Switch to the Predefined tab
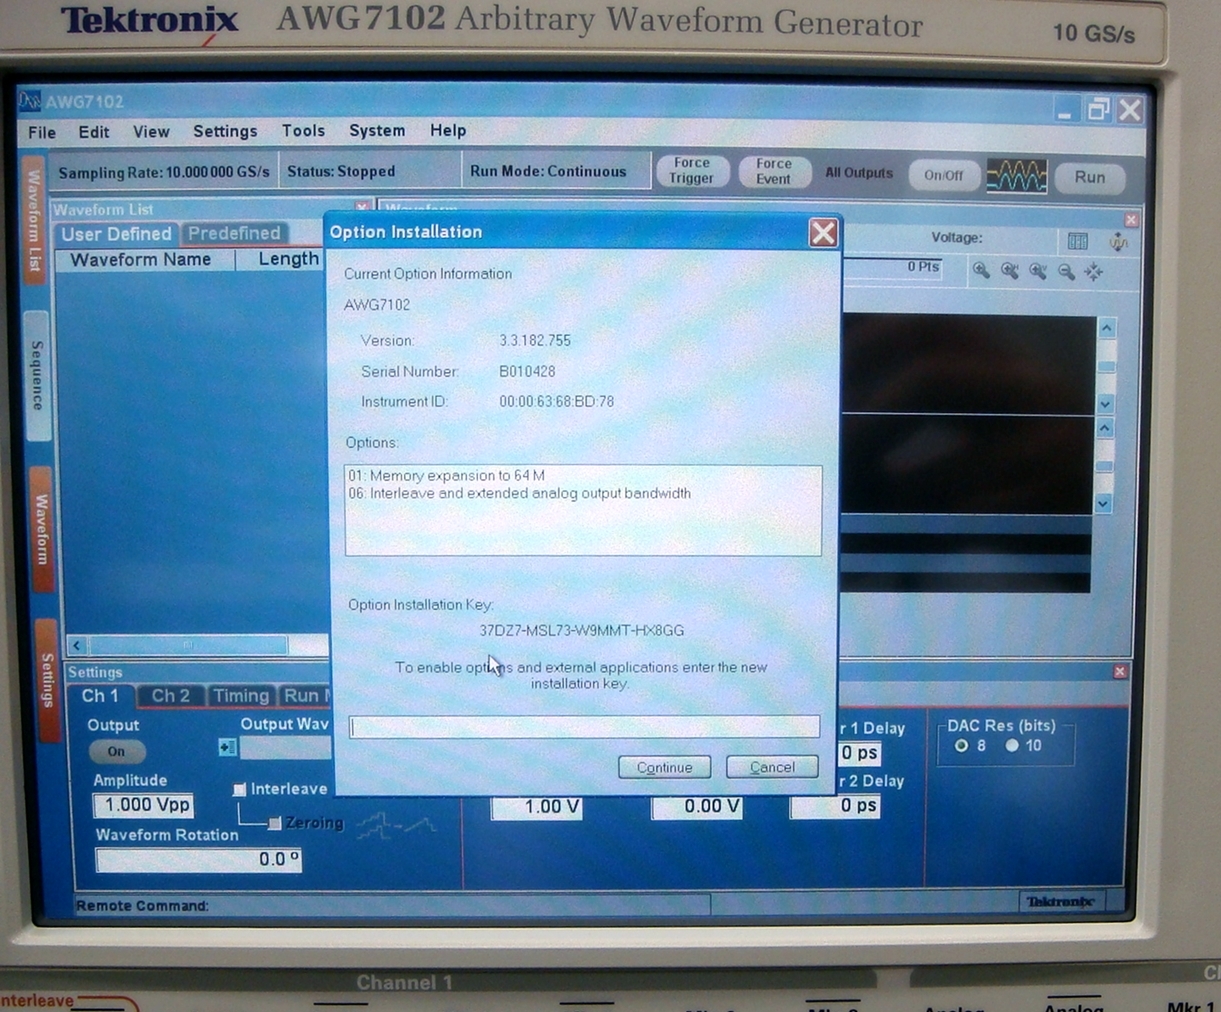The width and height of the screenshot is (1221, 1012). 234,233
